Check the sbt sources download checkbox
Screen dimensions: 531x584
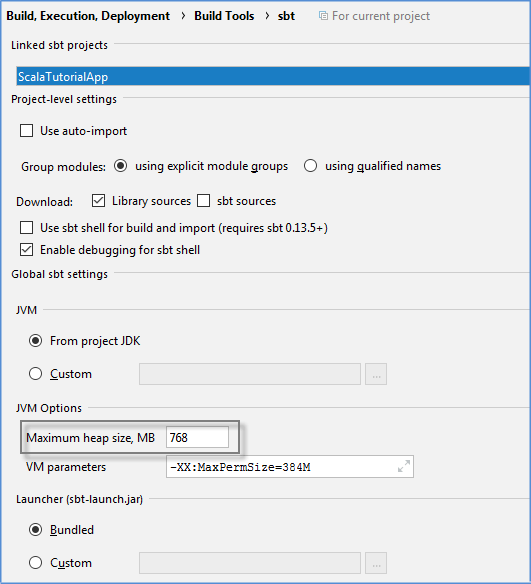pos(203,201)
